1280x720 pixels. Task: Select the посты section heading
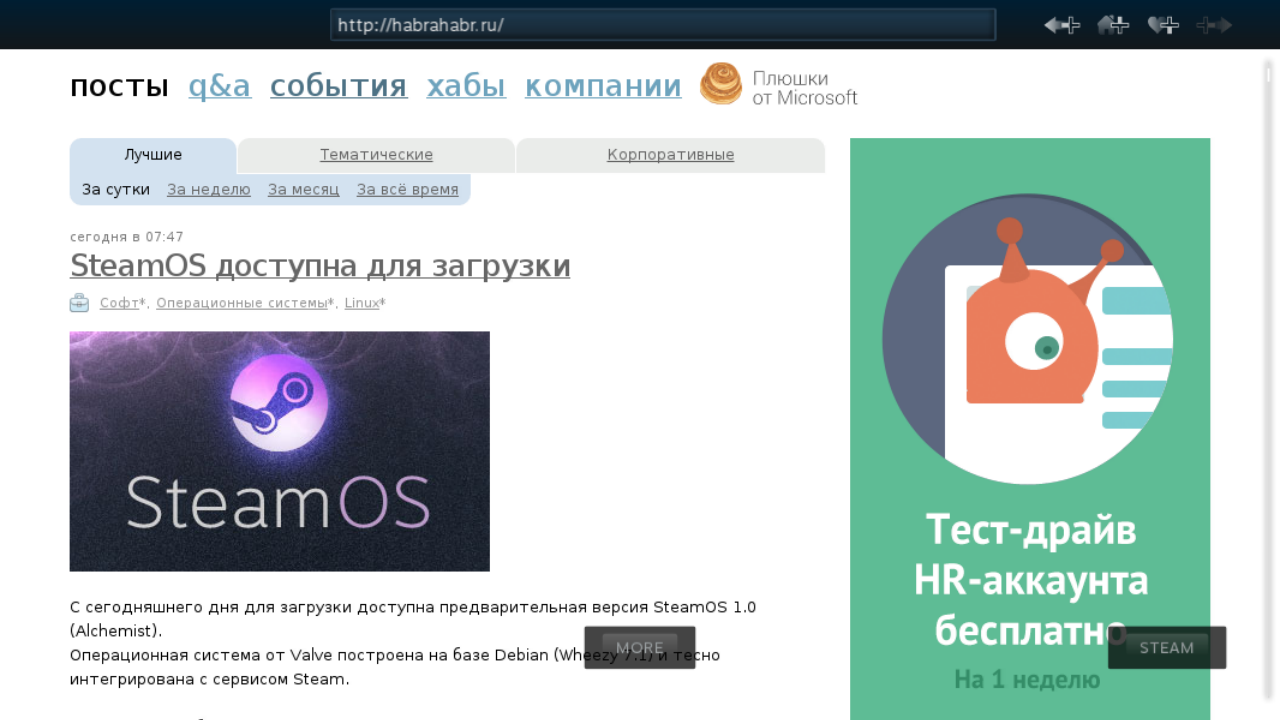coord(119,86)
